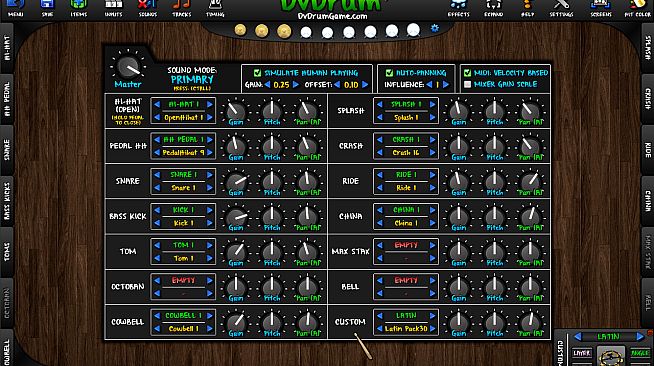Close the Latin custom panel with red button
The image size is (654, 366).
tap(650, 332)
